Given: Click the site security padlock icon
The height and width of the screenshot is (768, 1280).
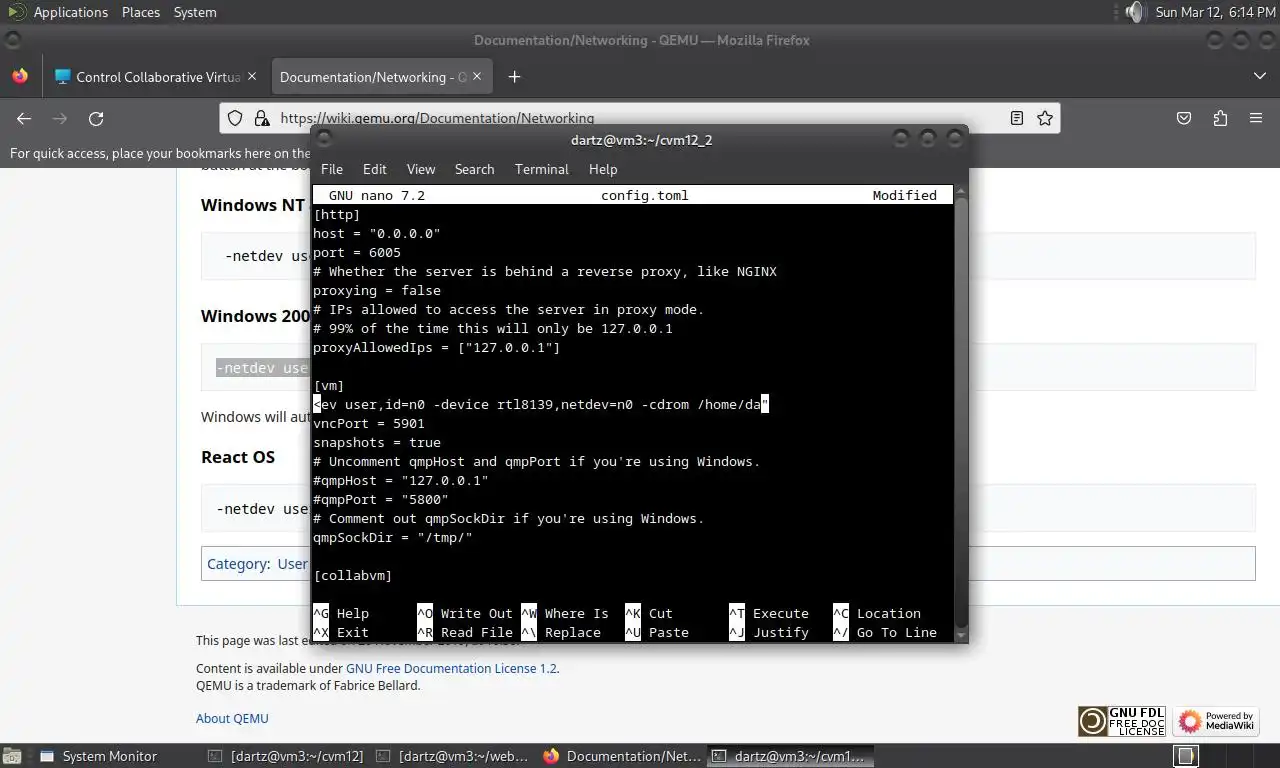Looking at the screenshot, I should (261, 118).
